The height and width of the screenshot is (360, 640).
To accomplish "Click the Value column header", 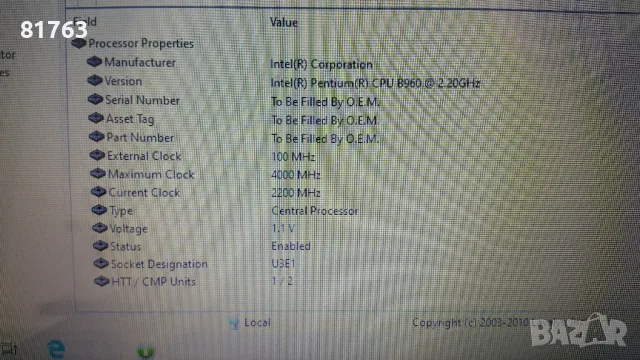I will click(284, 22).
